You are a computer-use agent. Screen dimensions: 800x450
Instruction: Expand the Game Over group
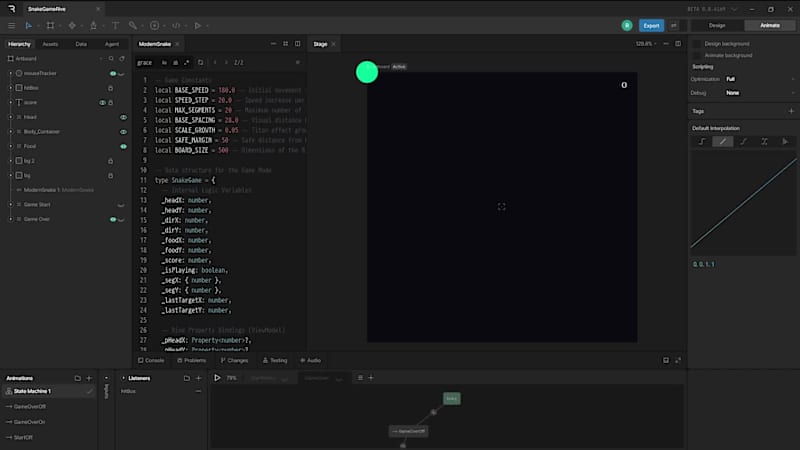pos(10,219)
